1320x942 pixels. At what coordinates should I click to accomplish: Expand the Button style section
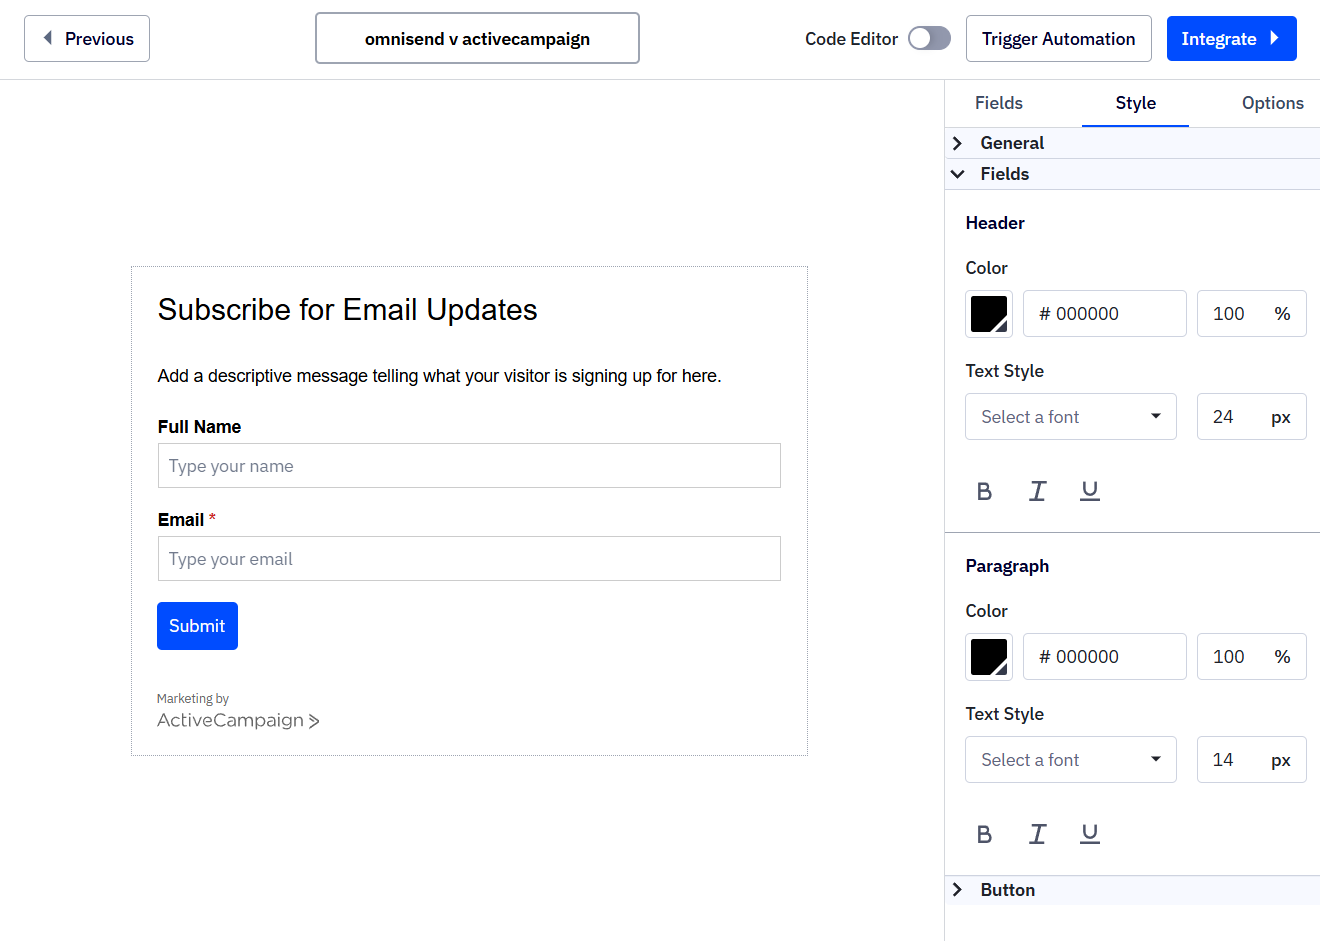[x=1132, y=890]
